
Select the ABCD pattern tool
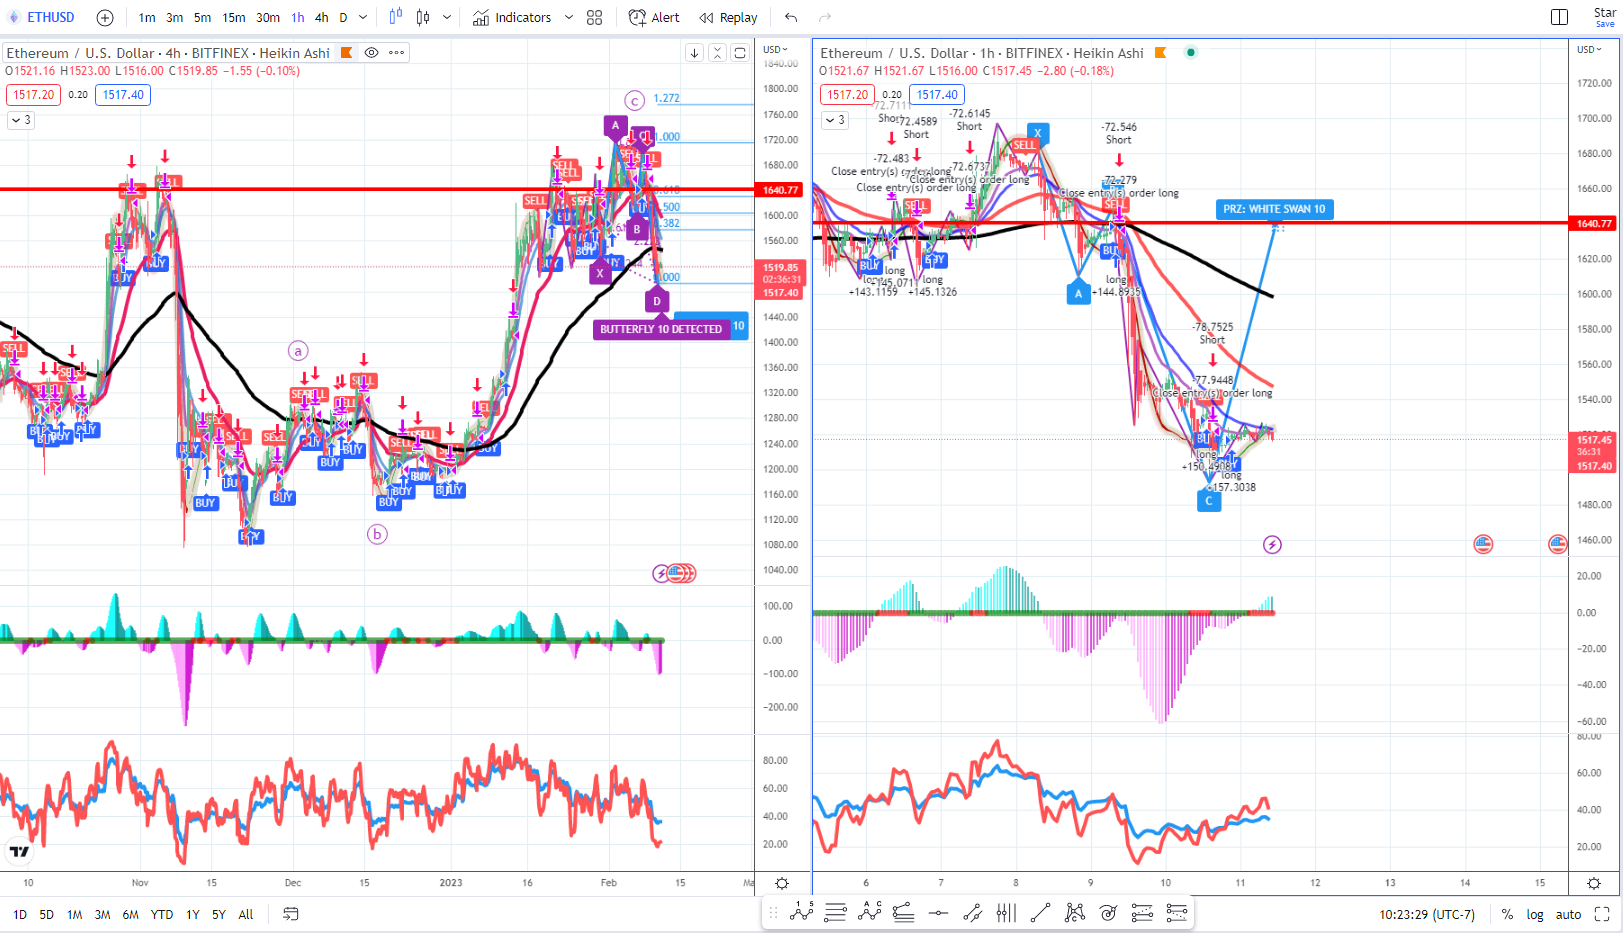point(869,912)
